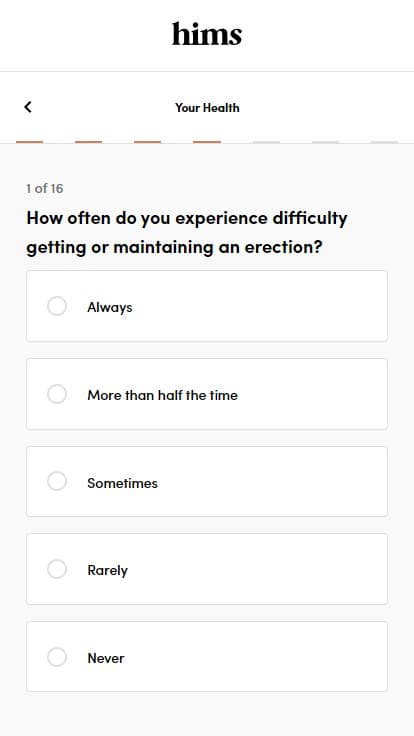Click the 1 of 16 step counter
This screenshot has height=736, width=414.
click(x=45, y=189)
